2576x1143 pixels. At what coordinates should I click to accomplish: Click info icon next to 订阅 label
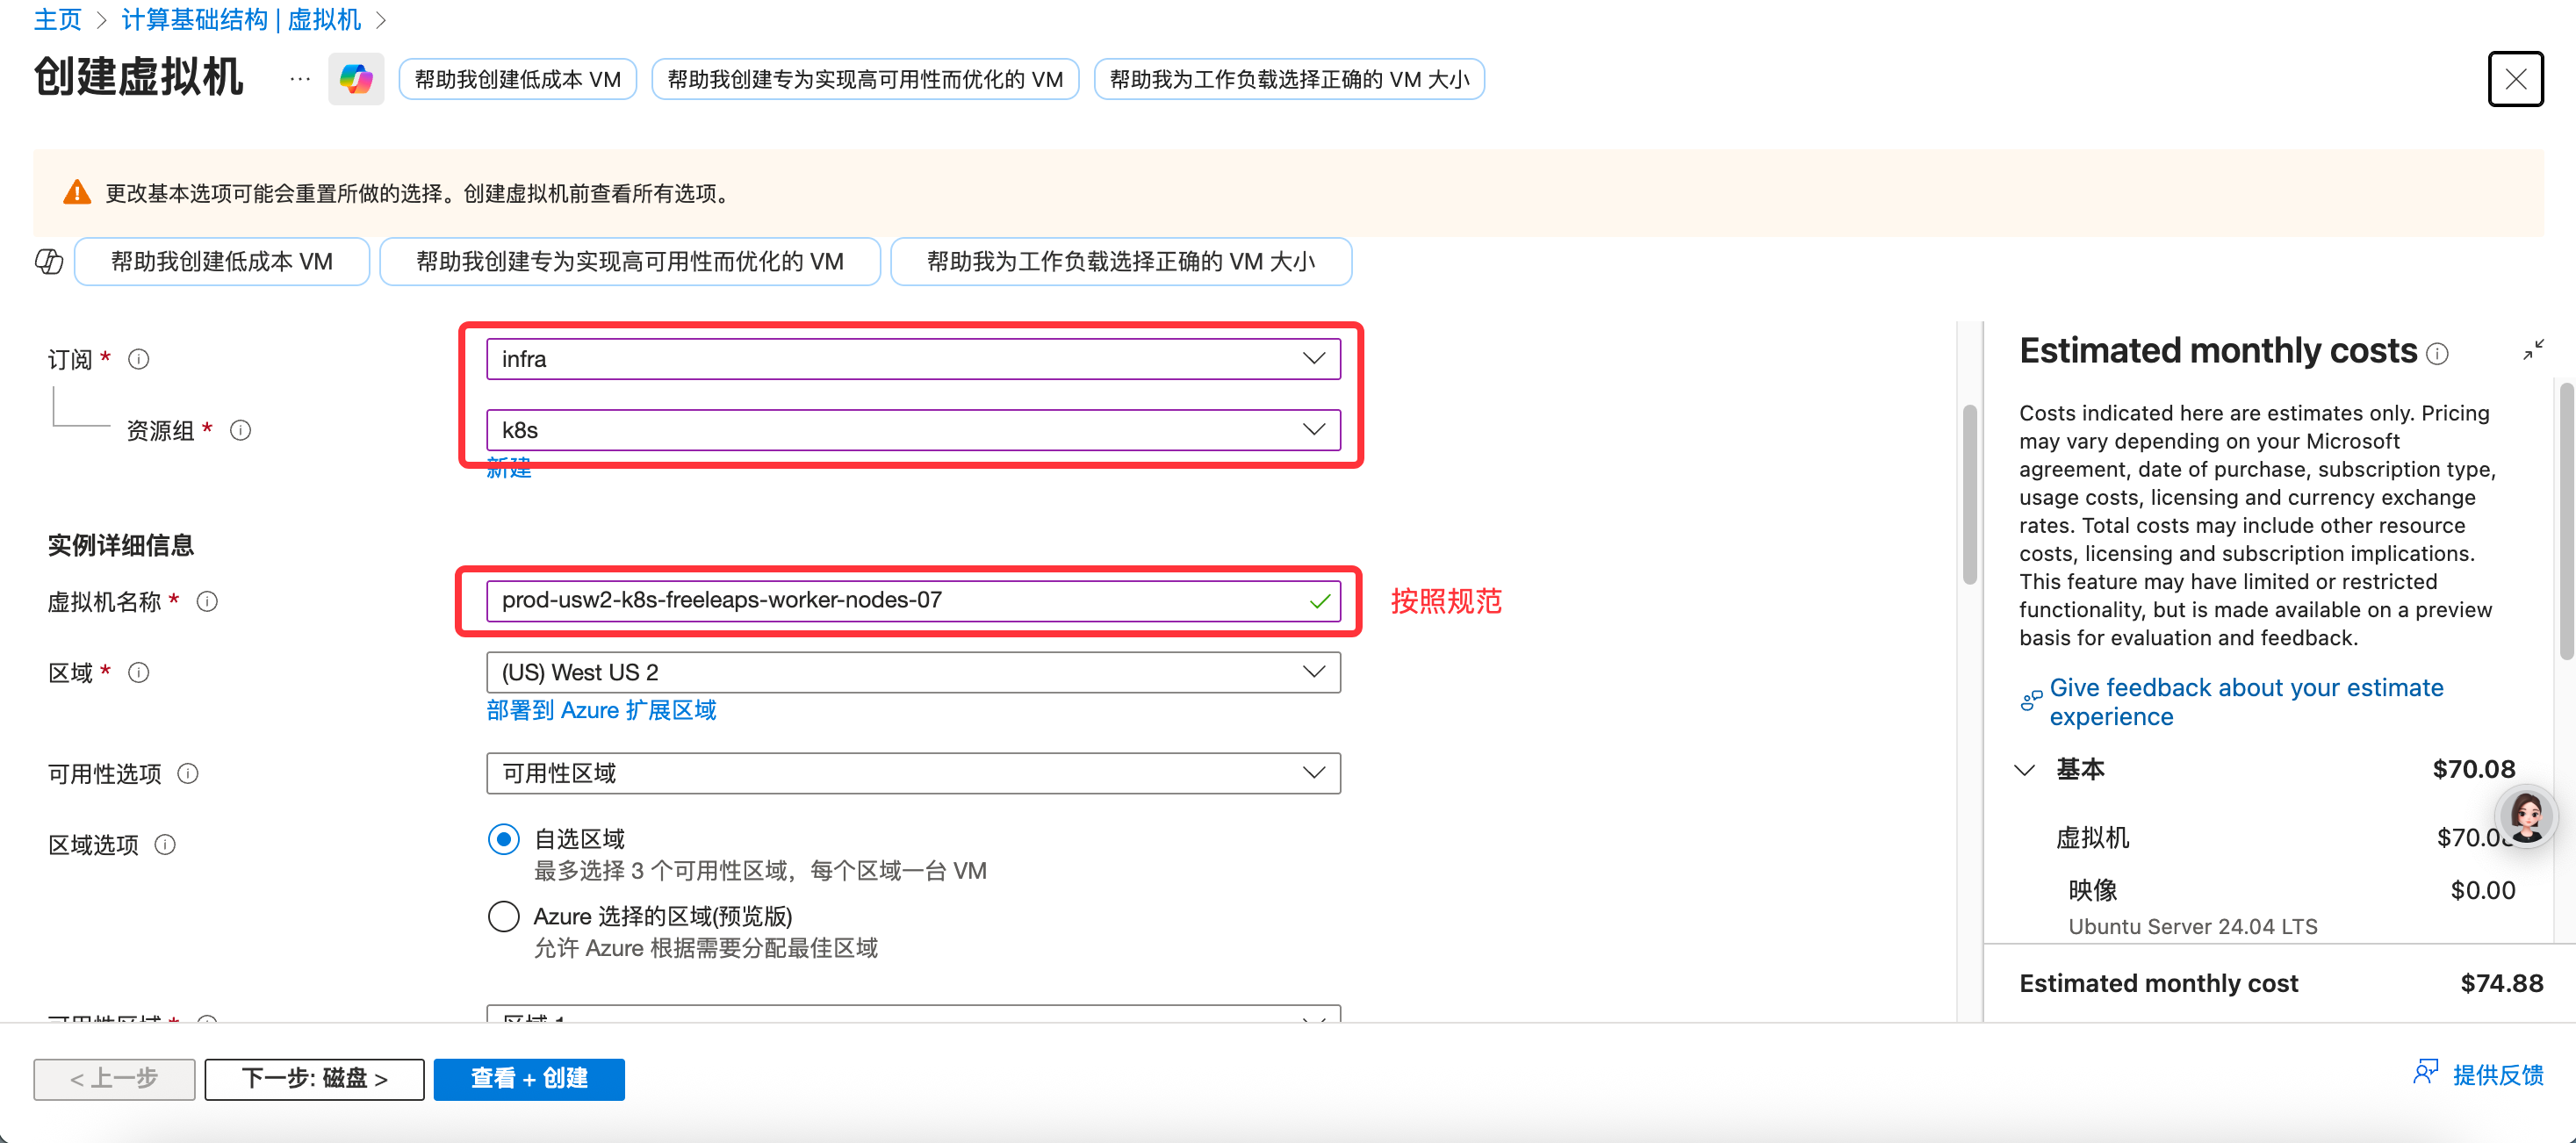pos(139,359)
